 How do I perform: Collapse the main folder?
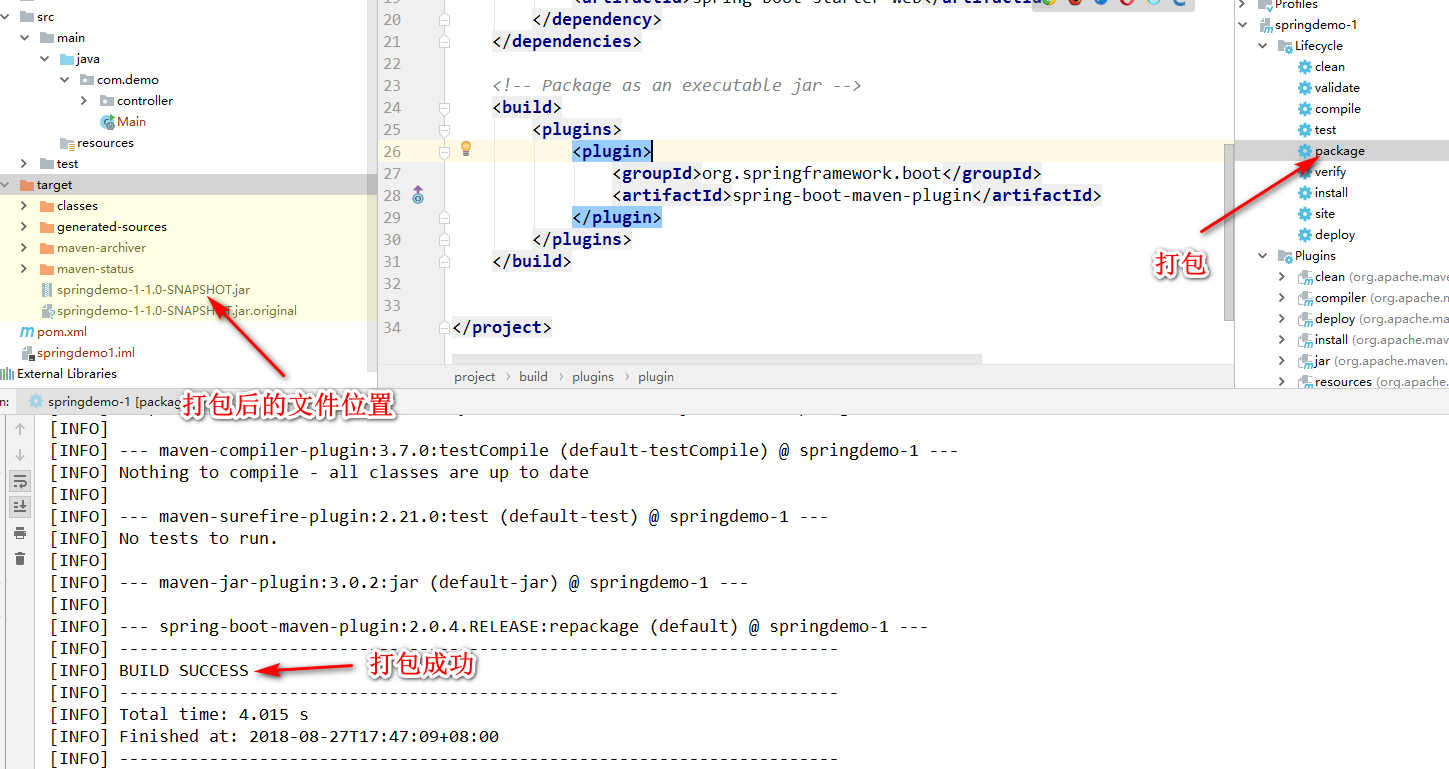coord(24,38)
